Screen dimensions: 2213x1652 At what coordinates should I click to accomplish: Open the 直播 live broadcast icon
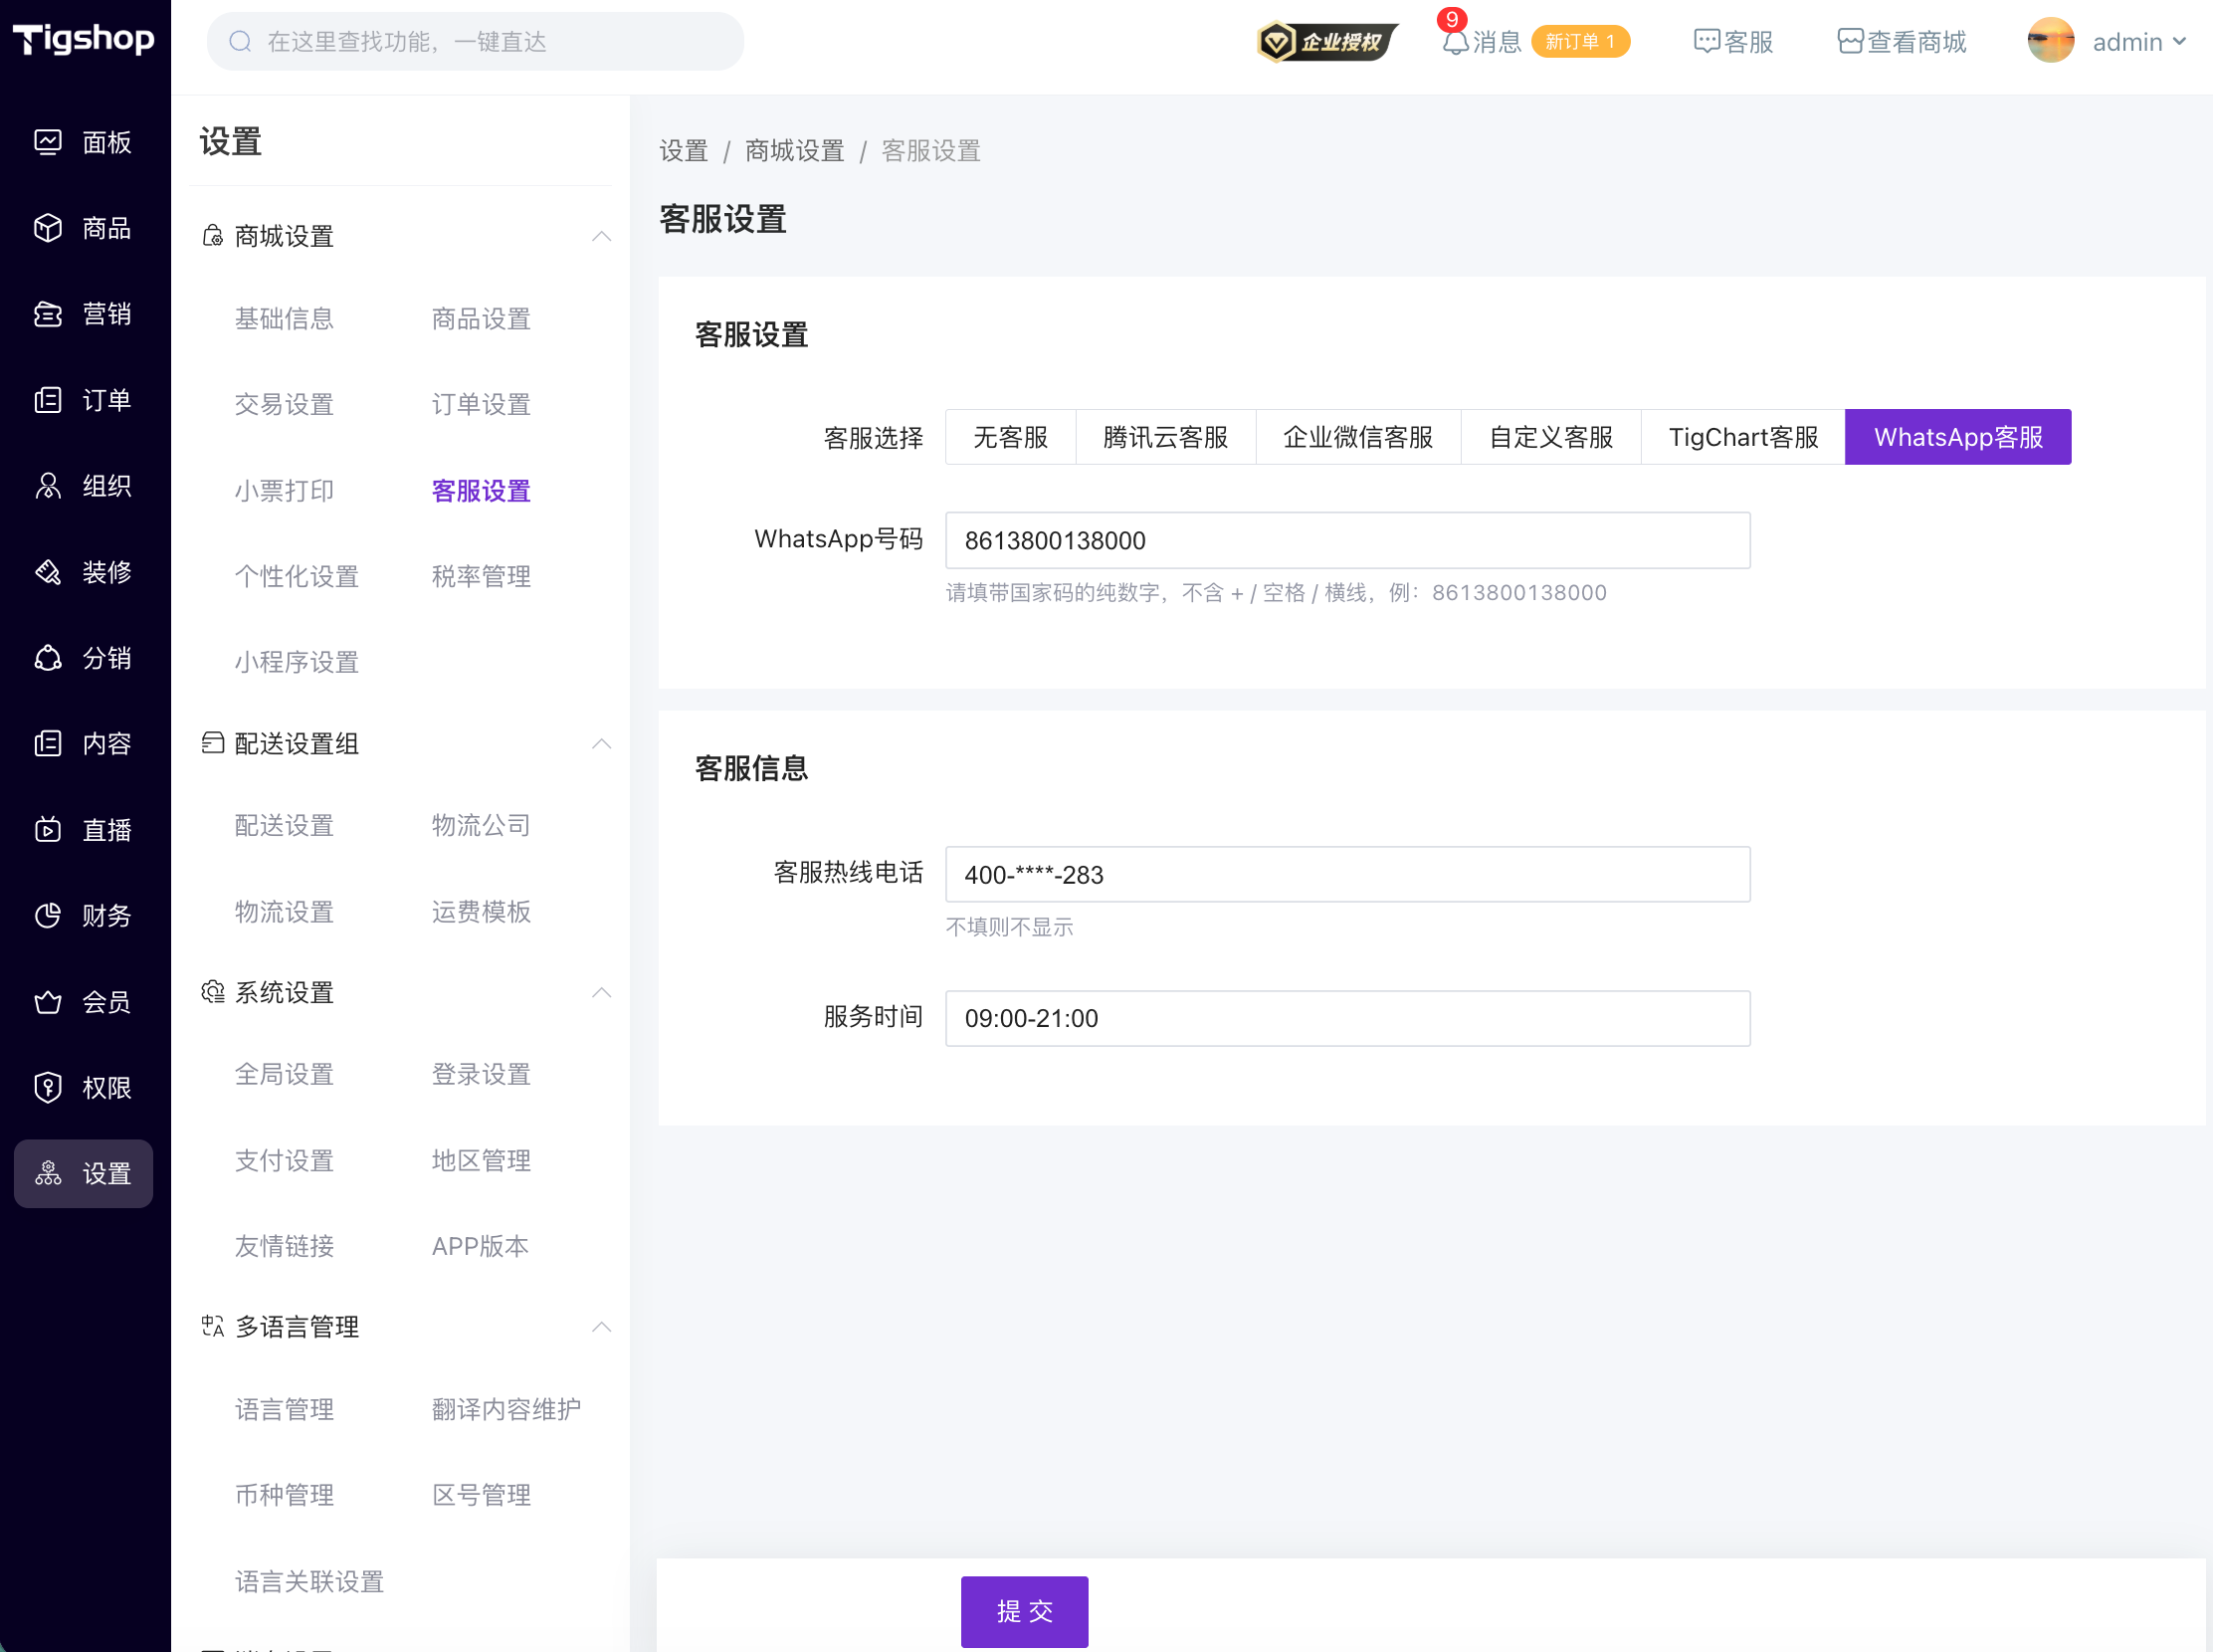click(48, 830)
